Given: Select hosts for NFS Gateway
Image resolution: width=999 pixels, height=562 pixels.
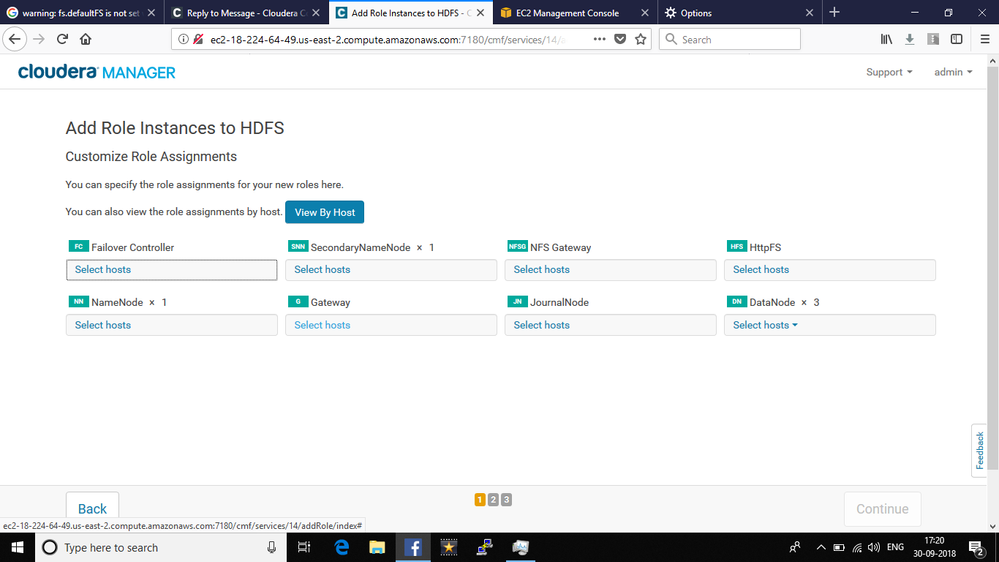Looking at the screenshot, I should coord(610,270).
